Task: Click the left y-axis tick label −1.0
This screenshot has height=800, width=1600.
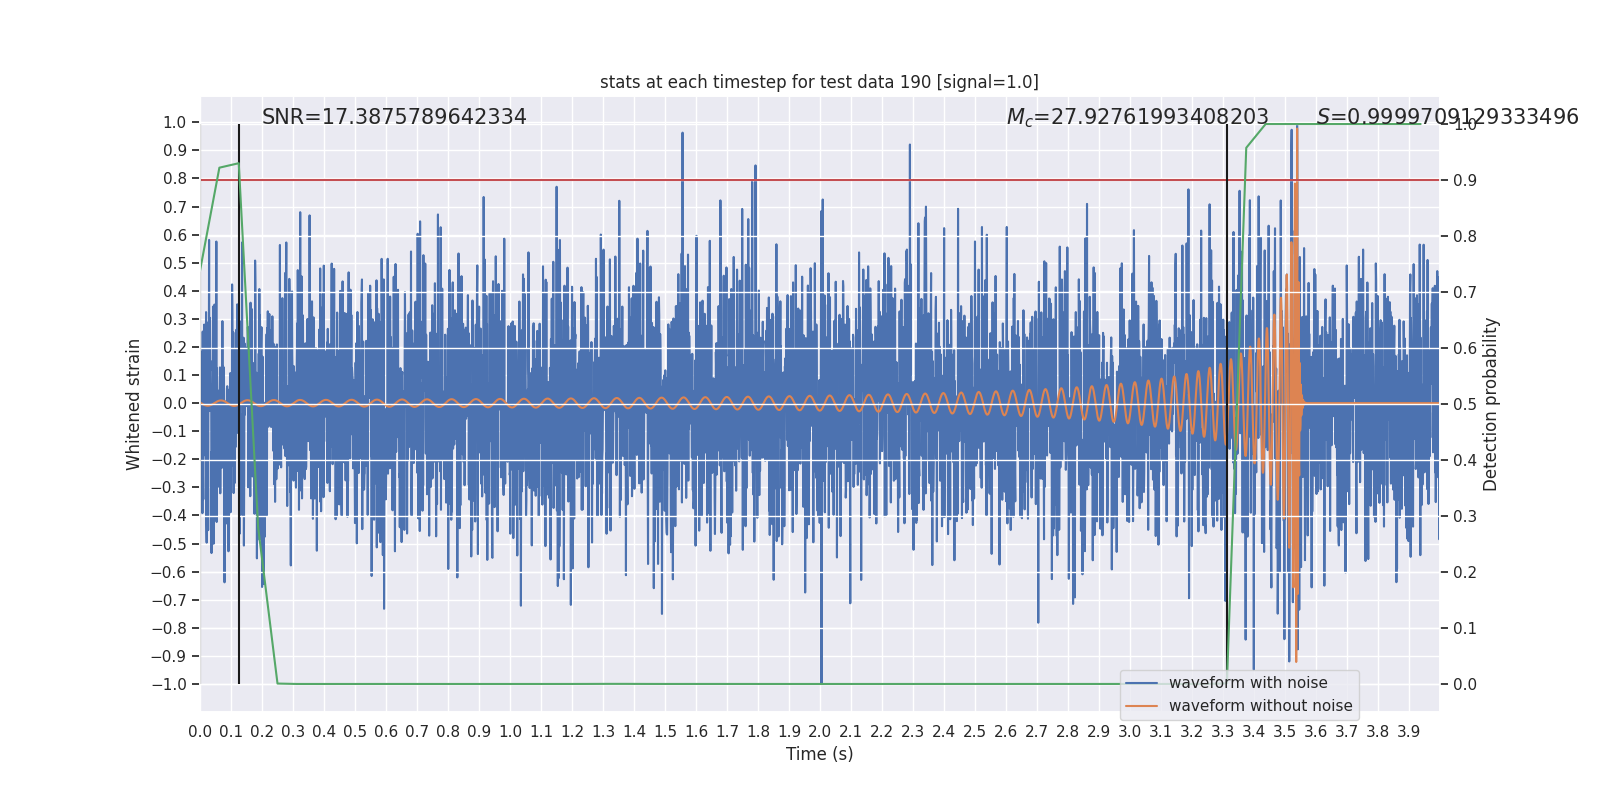Action: pos(168,685)
